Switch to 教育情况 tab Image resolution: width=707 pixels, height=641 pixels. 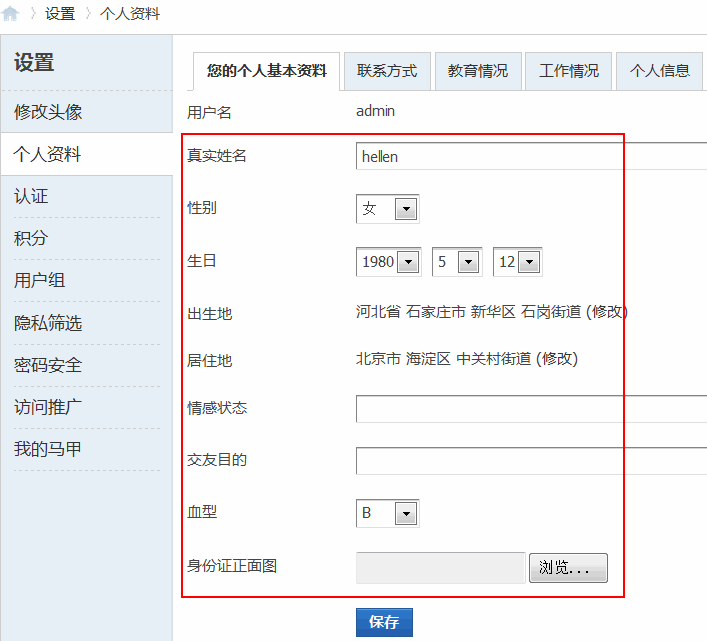478,71
